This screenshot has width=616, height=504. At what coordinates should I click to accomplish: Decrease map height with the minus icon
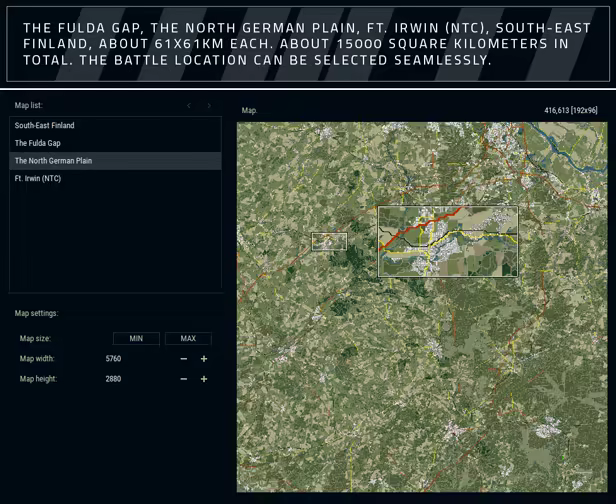pos(184,379)
